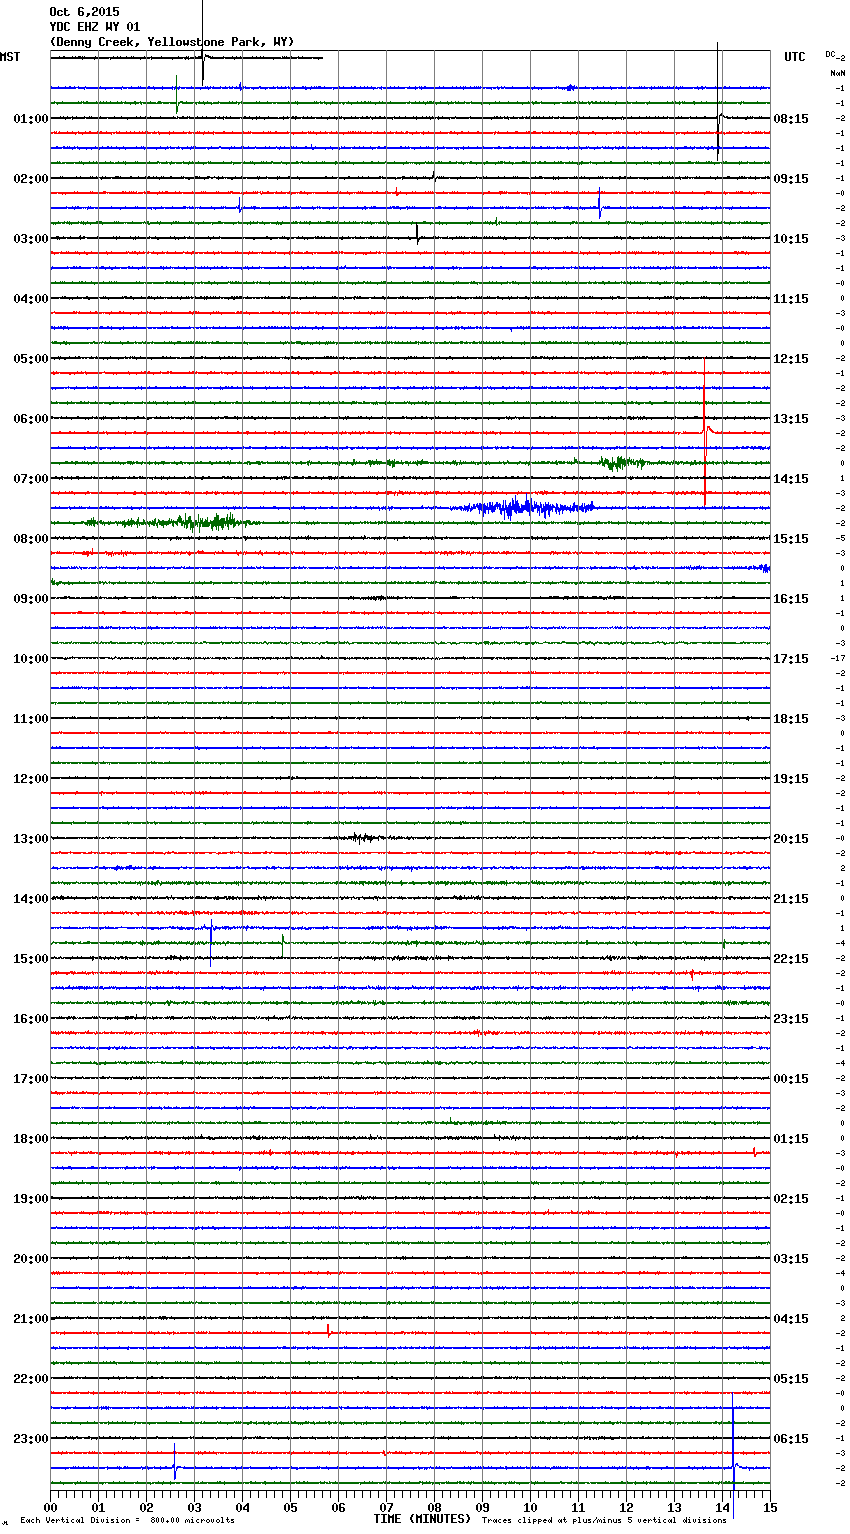Viewport: 850px width, 1534px height.
Task: Choose the 05:15 UTC time label
Action: coord(791,1379)
